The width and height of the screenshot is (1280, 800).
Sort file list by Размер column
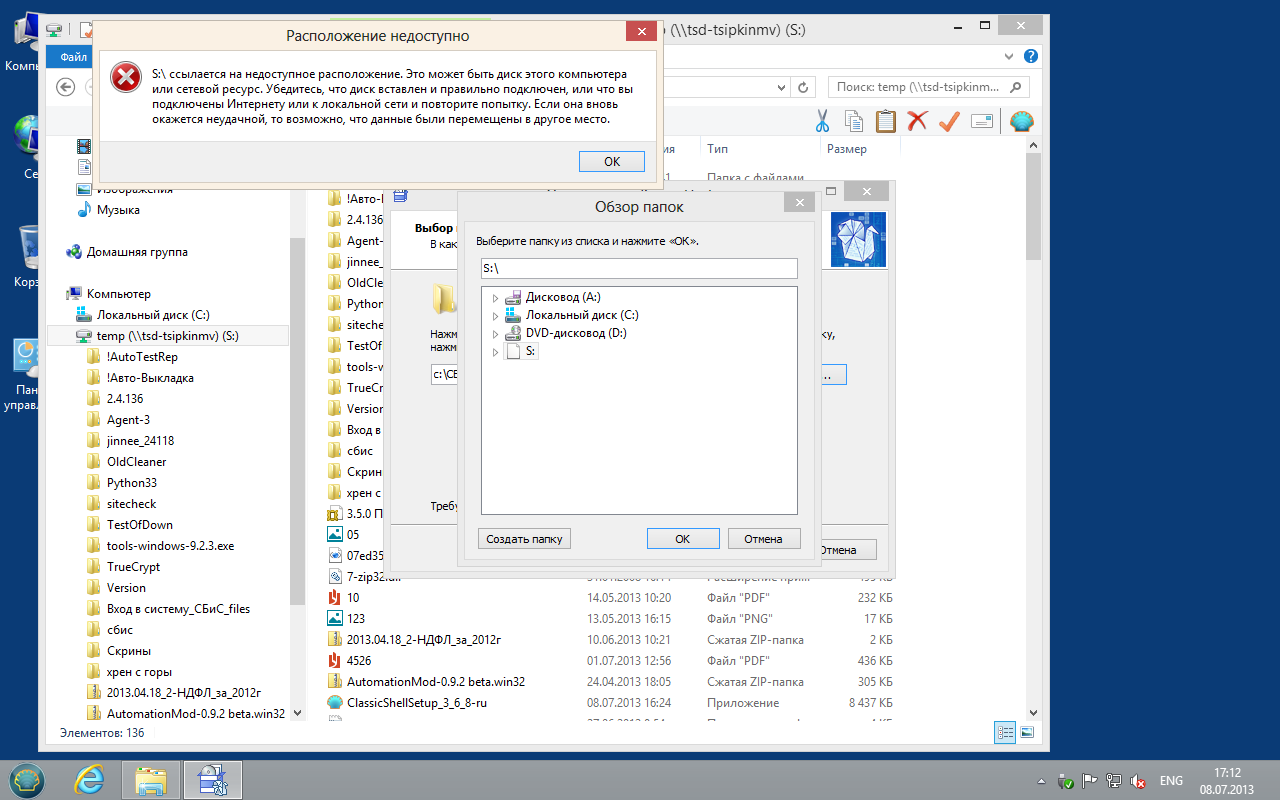[847, 149]
